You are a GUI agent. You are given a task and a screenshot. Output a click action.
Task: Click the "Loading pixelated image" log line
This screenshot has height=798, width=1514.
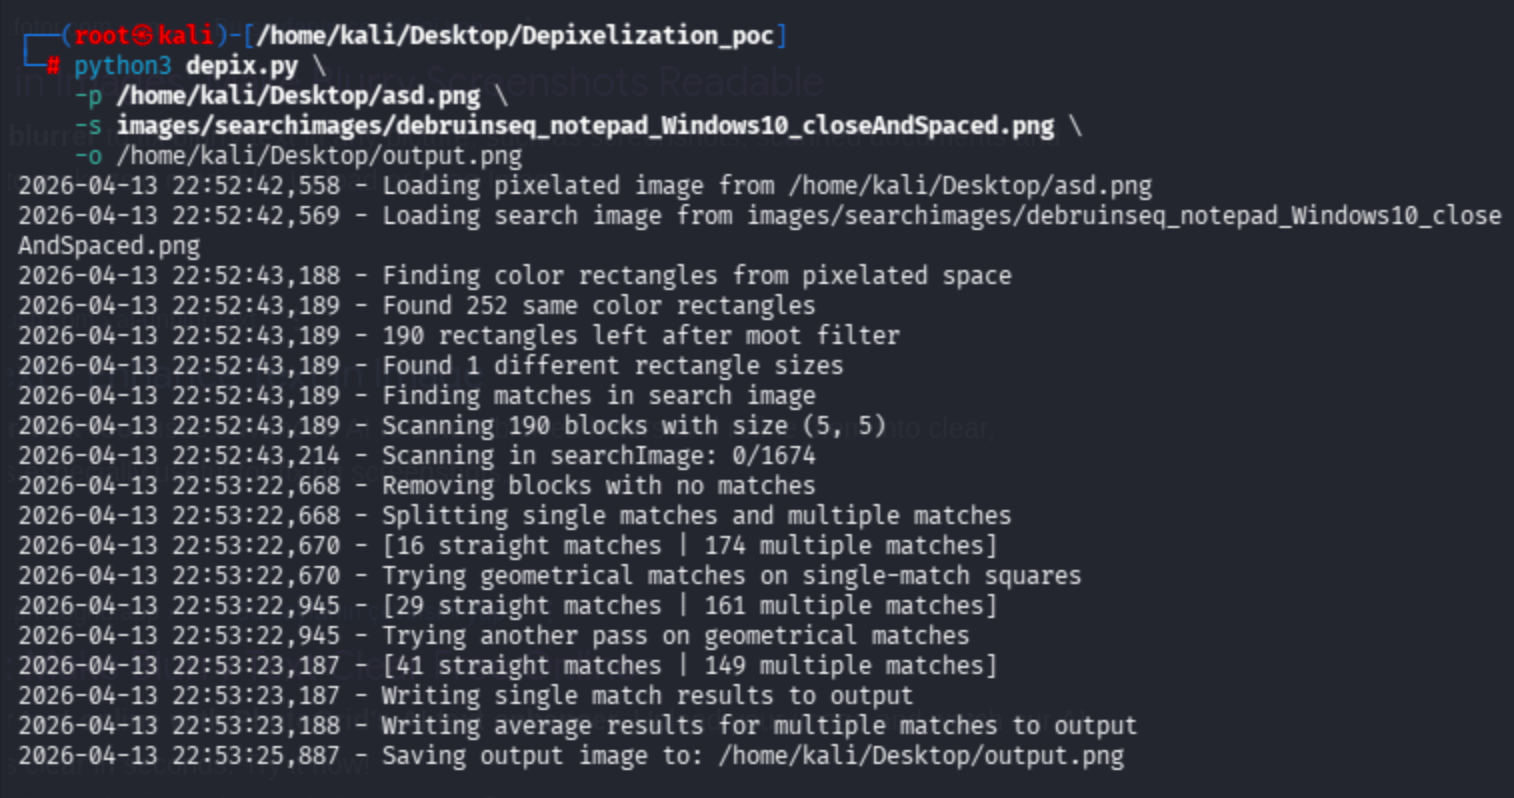click(x=767, y=186)
